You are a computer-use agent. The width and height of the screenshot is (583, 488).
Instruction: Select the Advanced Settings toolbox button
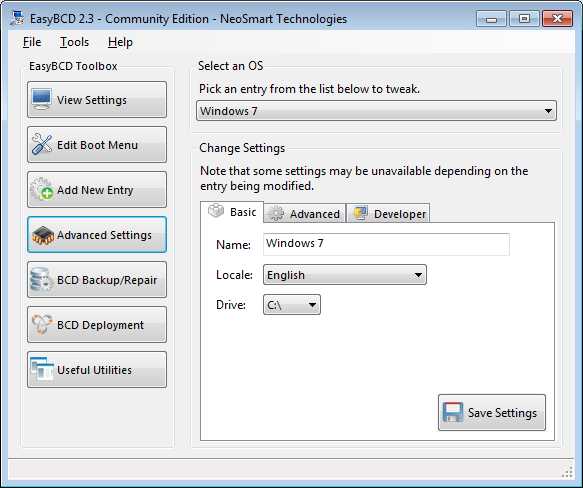(x=97, y=235)
